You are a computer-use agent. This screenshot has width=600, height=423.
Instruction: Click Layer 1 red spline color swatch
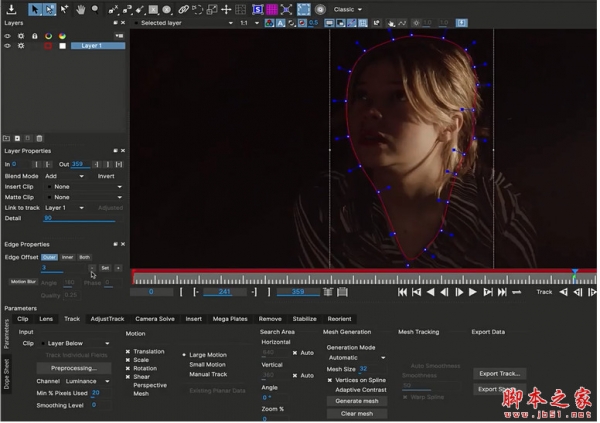click(48, 46)
